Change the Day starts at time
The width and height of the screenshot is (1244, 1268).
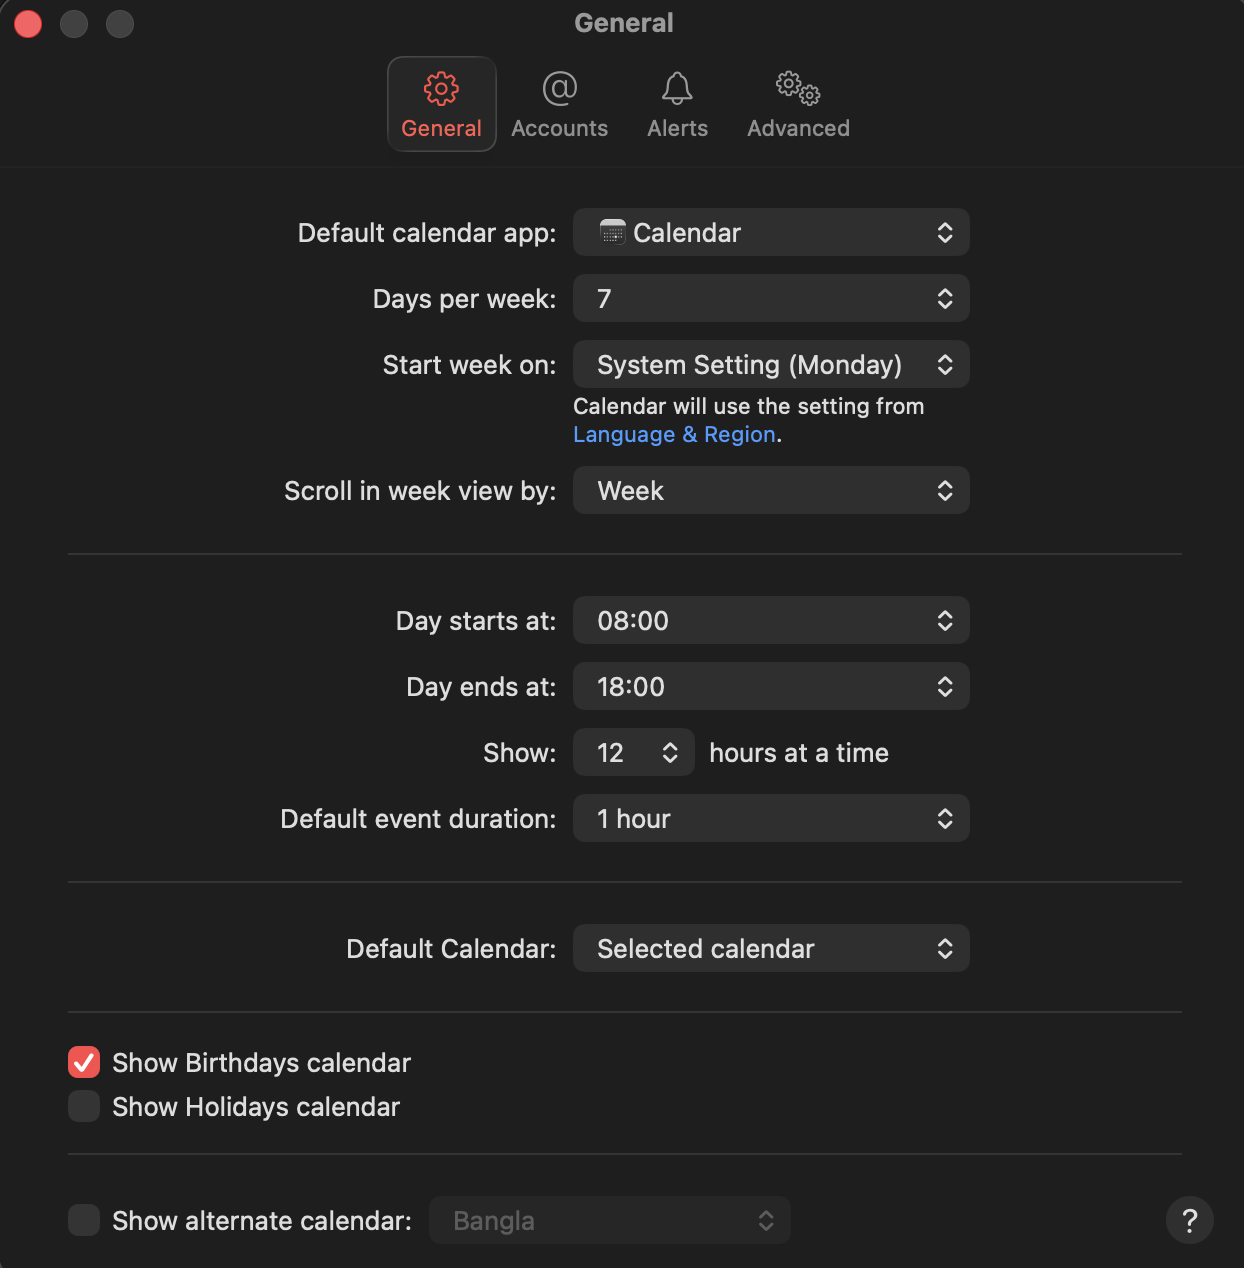click(770, 621)
